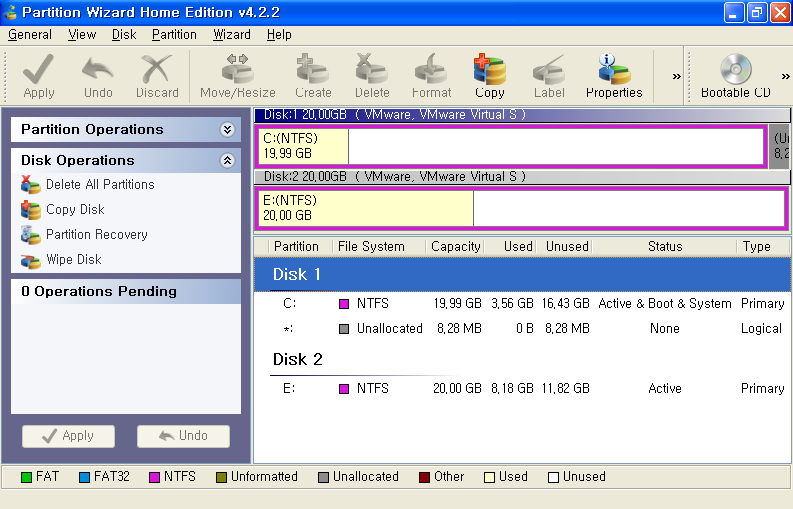Image resolution: width=793 pixels, height=509 pixels.
Task: Click the Other dark red legend swatch
Action: click(424, 477)
